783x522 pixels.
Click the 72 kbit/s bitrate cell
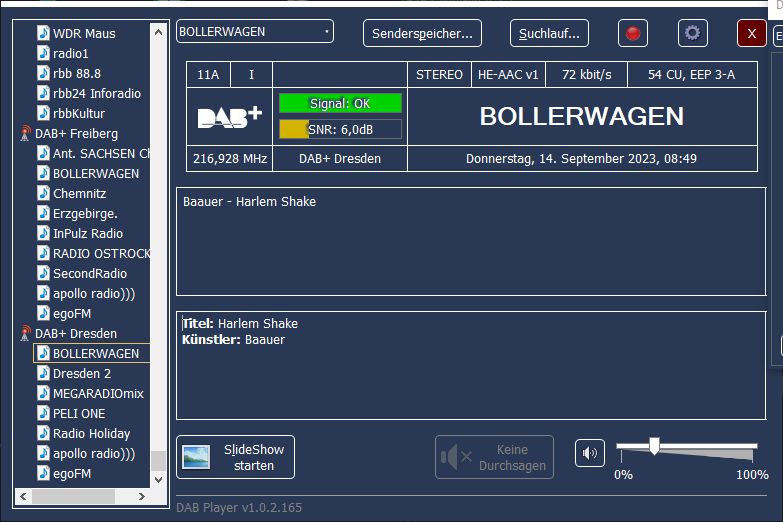pos(586,75)
